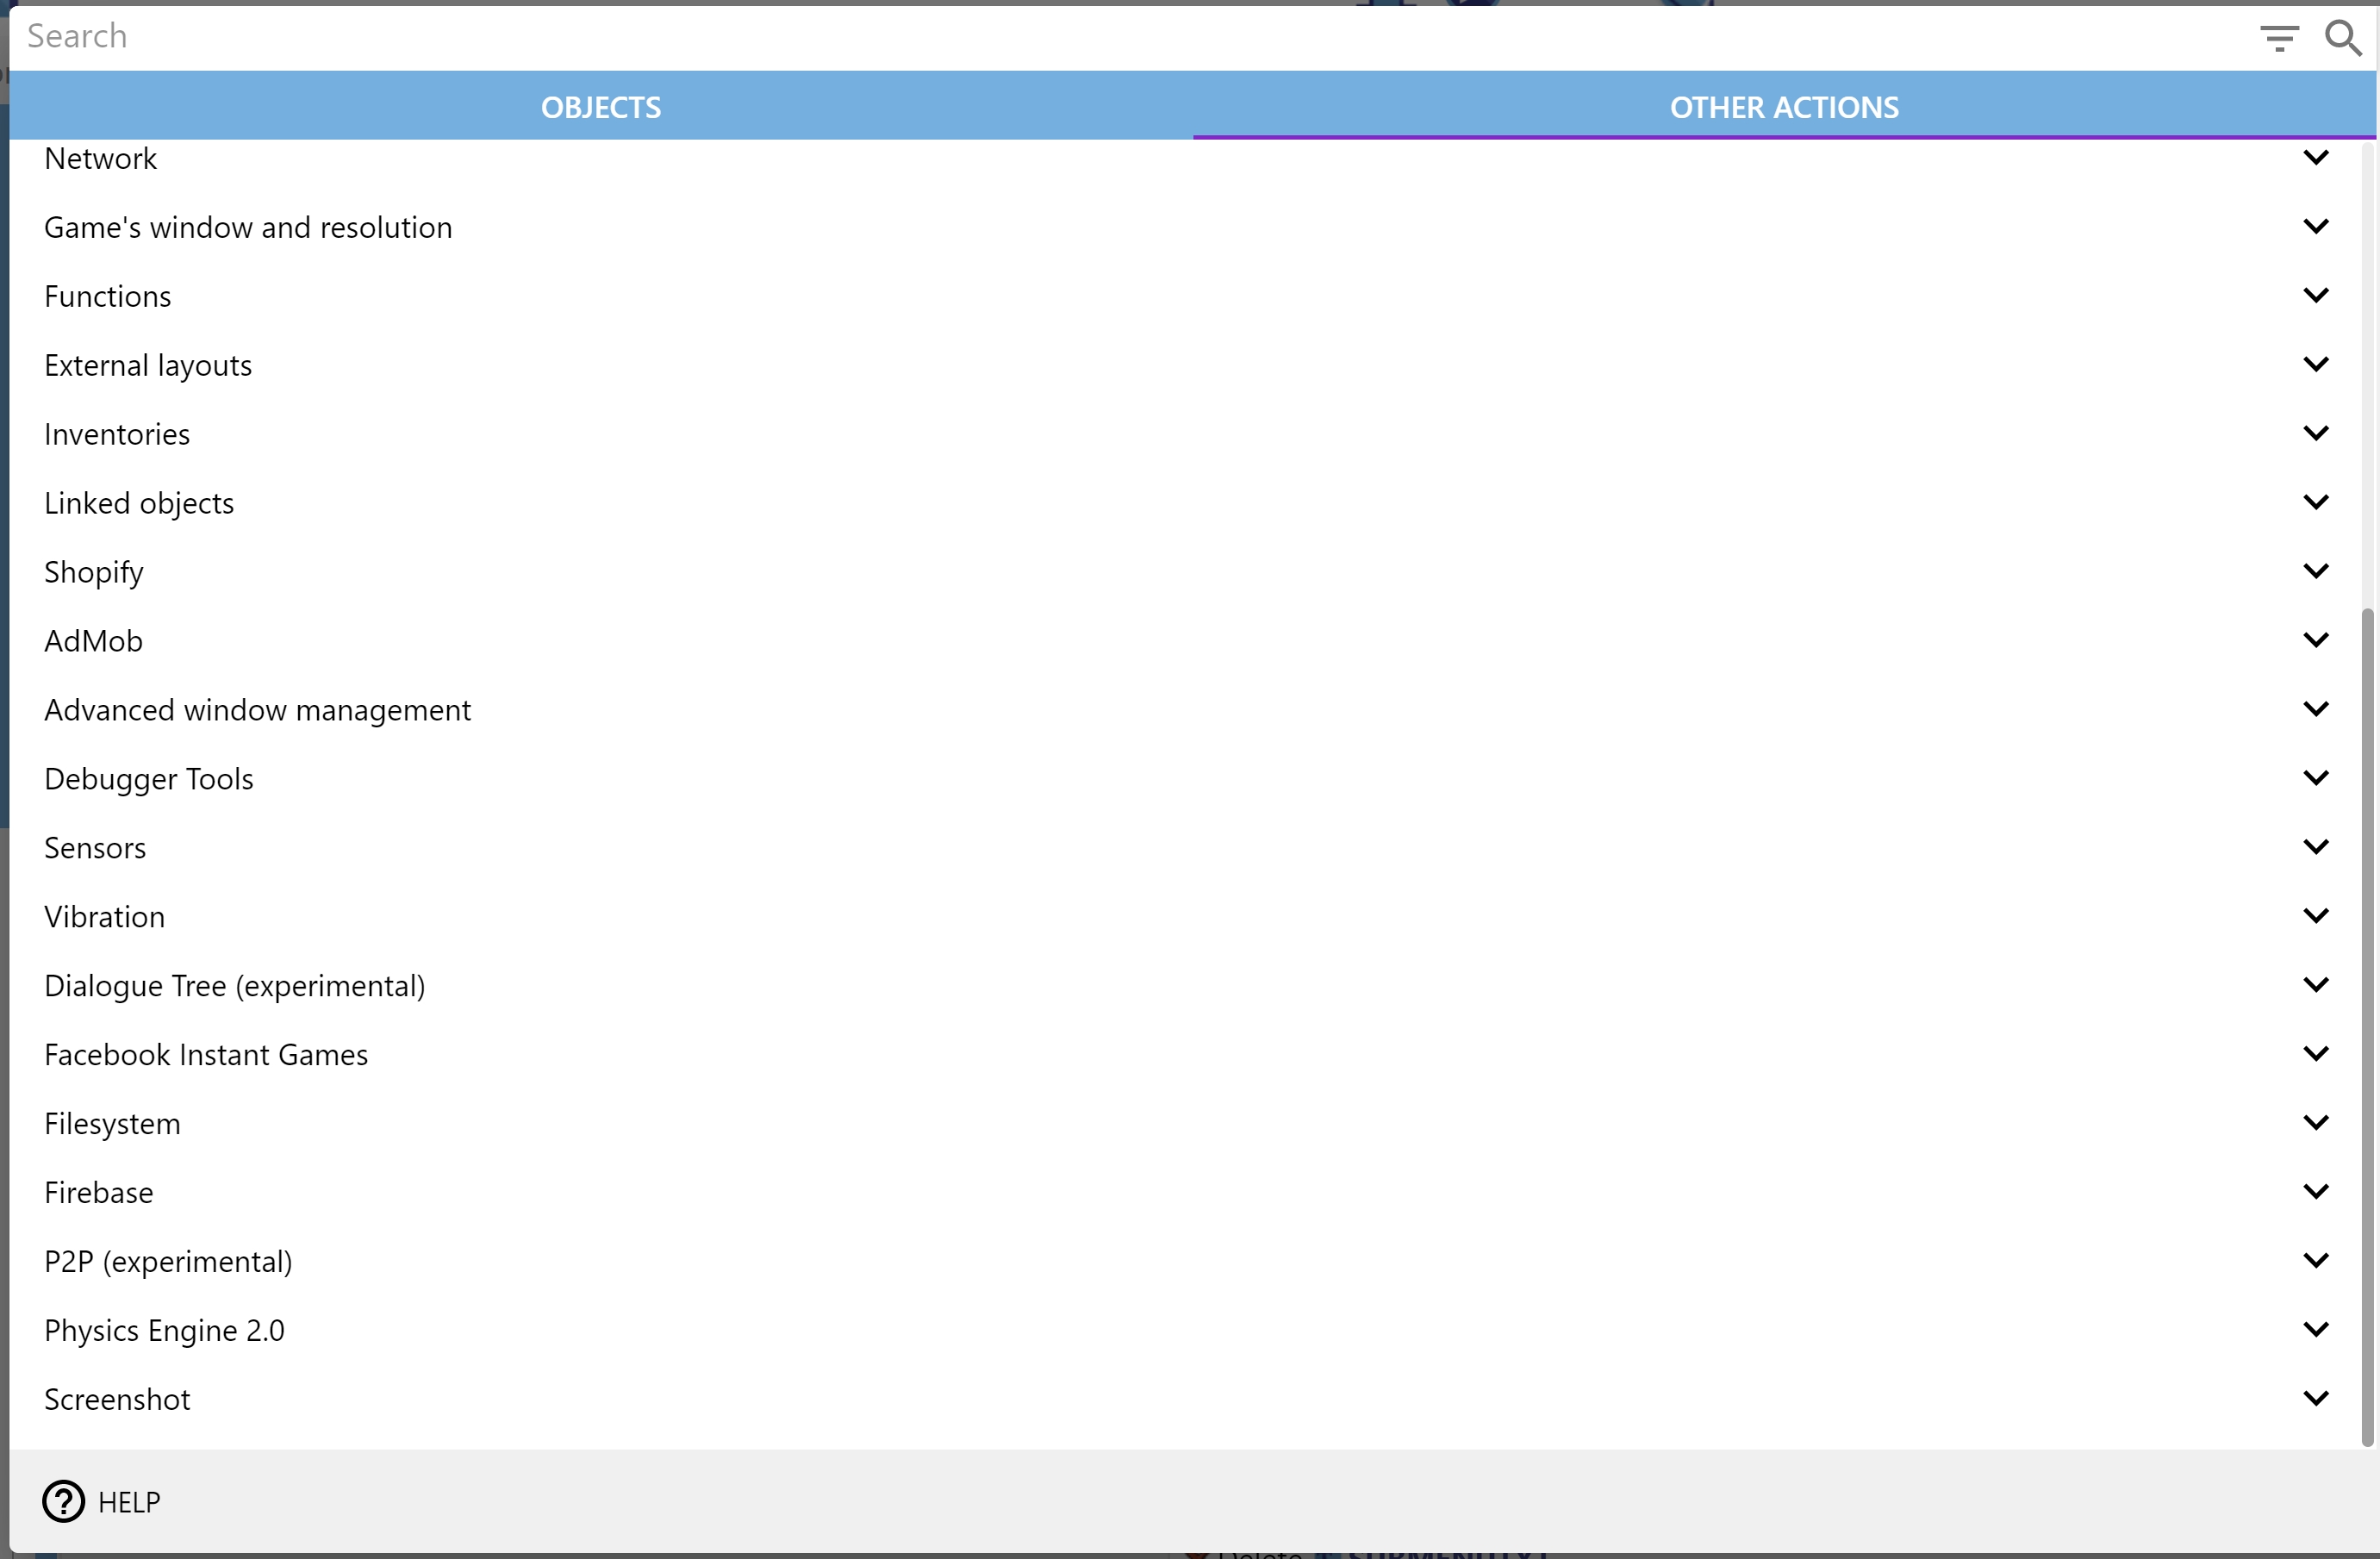Select the Firebase list label
The width and height of the screenshot is (2380, 1559).
point(99,1192)
